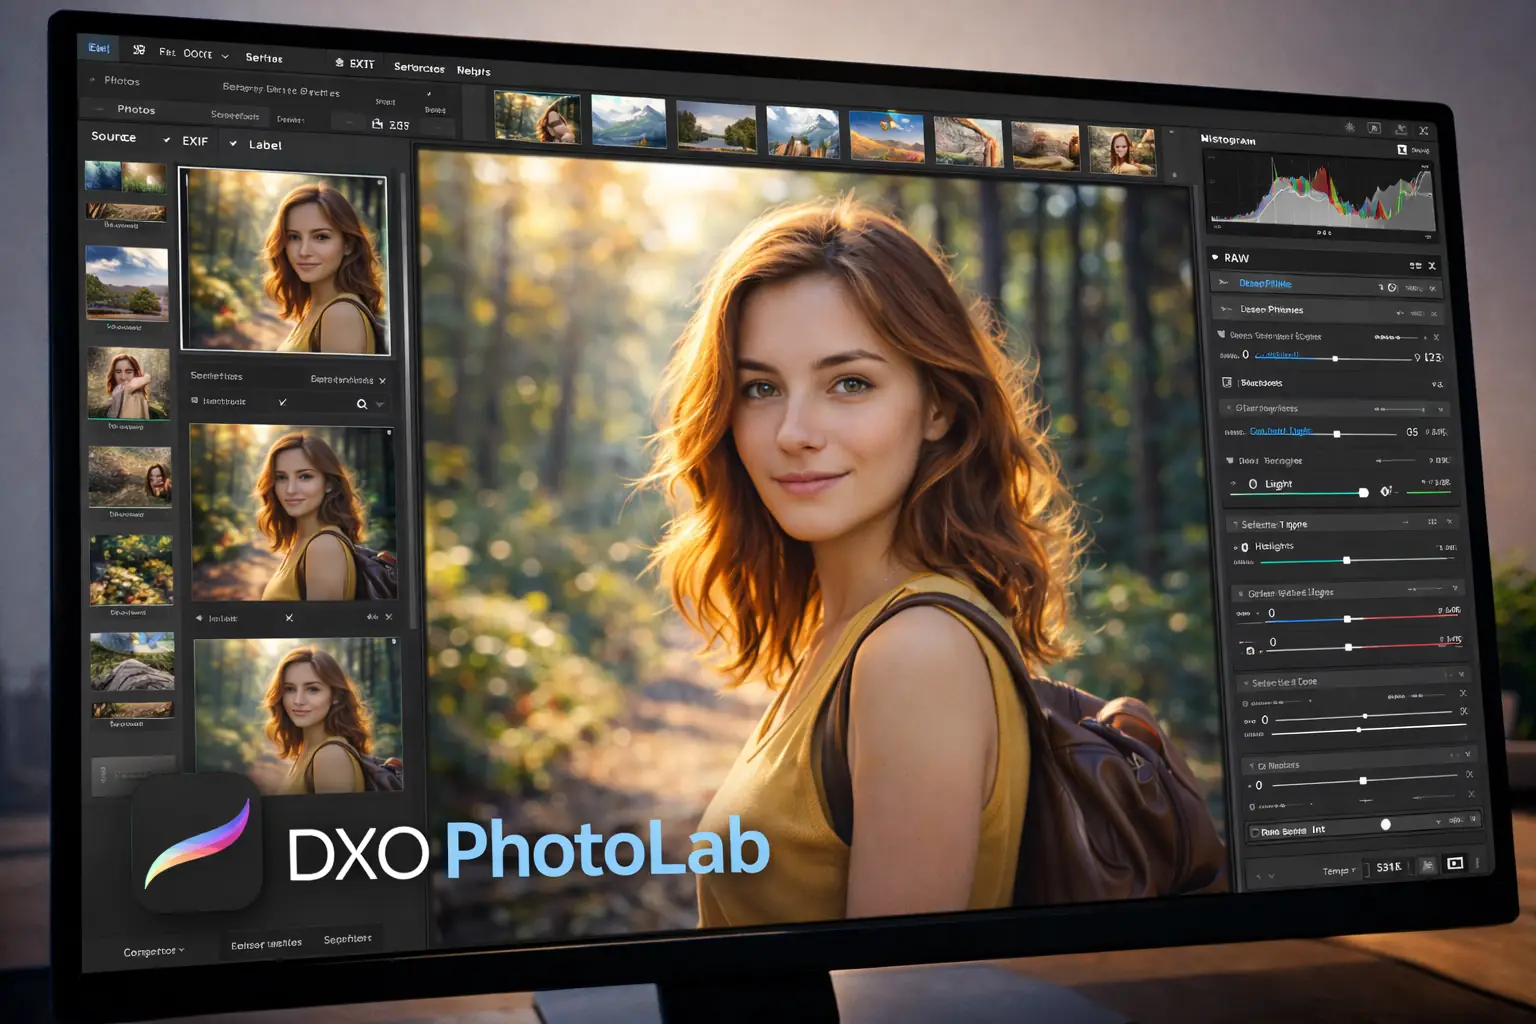Click the icon left of the EXIT label
Screen dimensions: 1536x1024
(x=340, y=62)
